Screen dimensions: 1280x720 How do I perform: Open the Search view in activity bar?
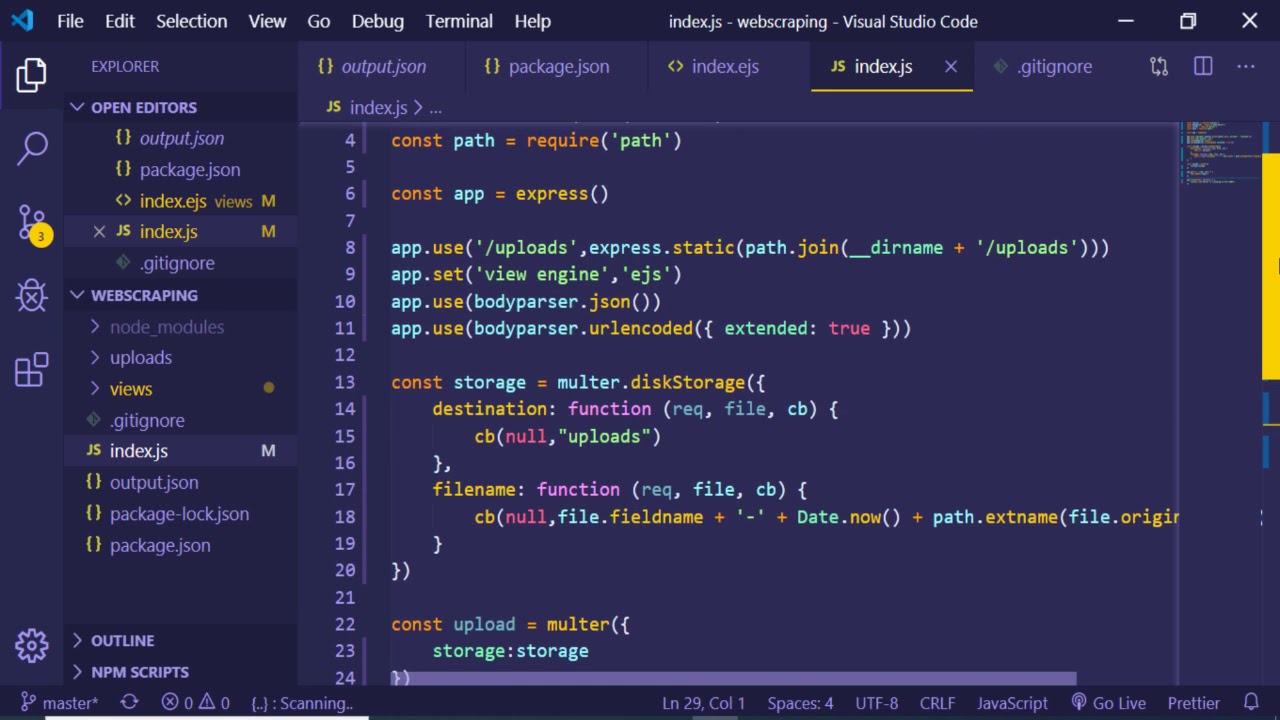[32, 148]
